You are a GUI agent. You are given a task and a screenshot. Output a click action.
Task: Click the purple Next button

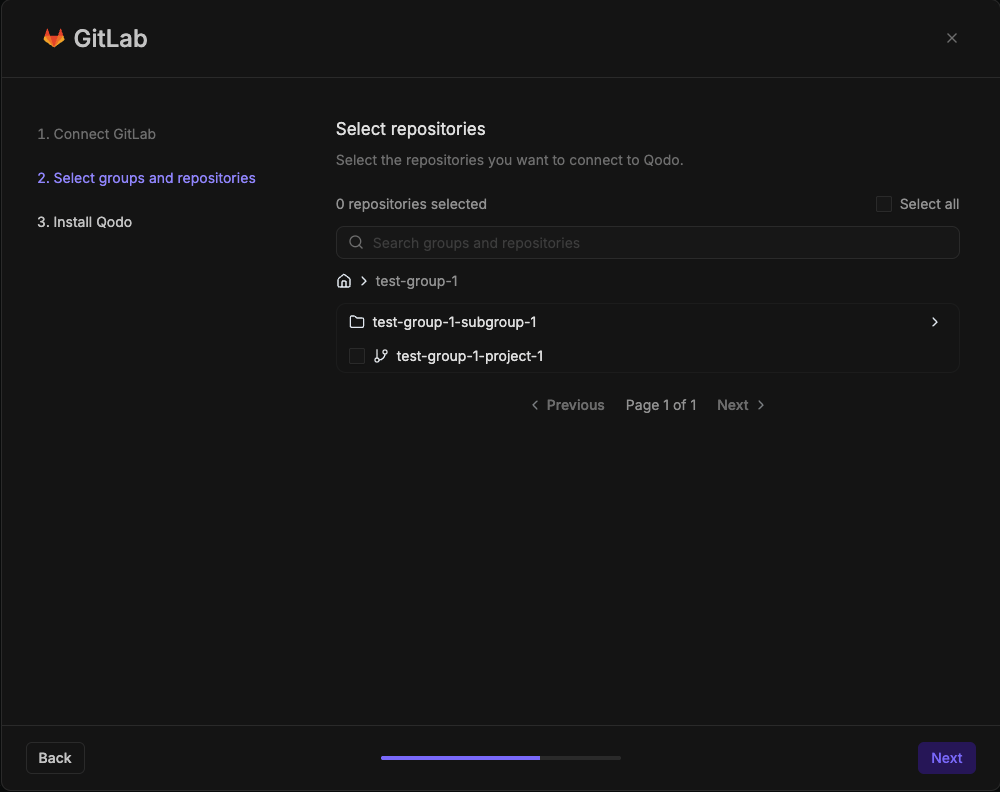click(946, 758)
